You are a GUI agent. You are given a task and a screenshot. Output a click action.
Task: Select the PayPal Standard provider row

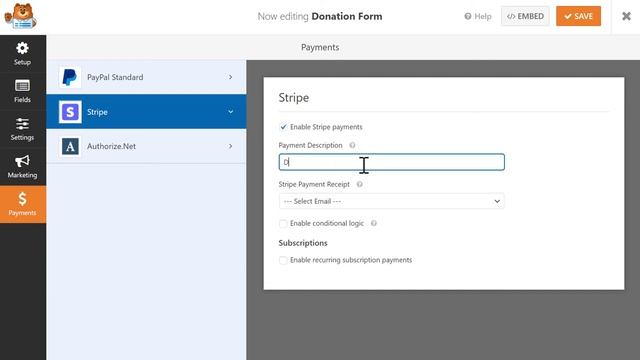(146, 77)
